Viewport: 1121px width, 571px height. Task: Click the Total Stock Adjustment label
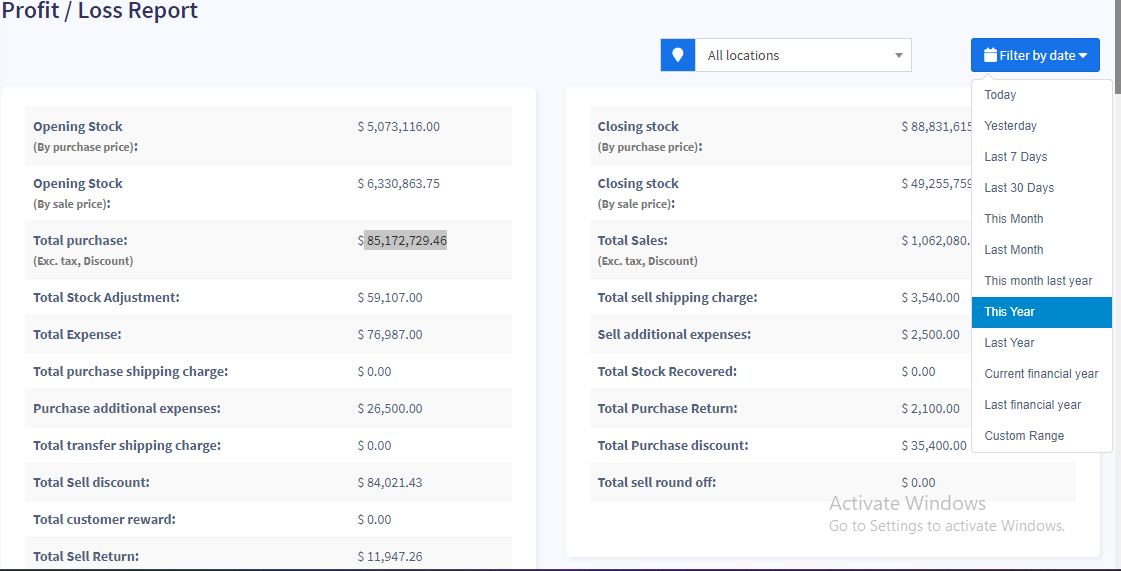pyautogui.click(x=107, y=297)
